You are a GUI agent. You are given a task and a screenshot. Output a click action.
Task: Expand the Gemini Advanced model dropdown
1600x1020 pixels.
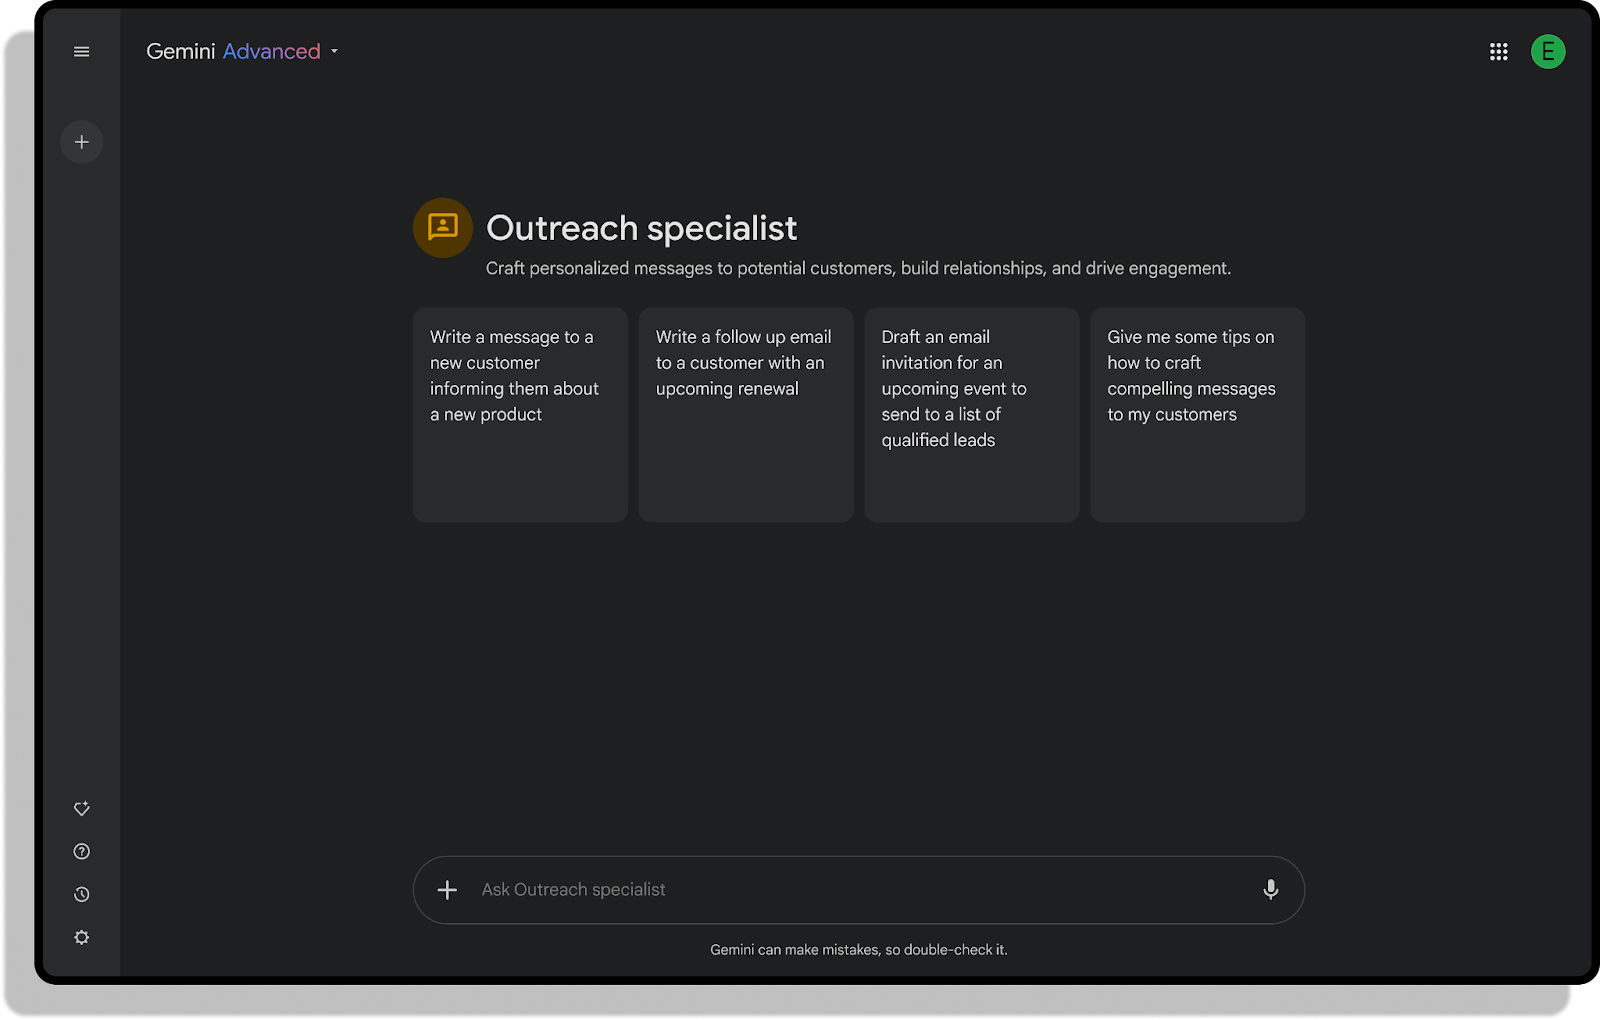(243, 51)
